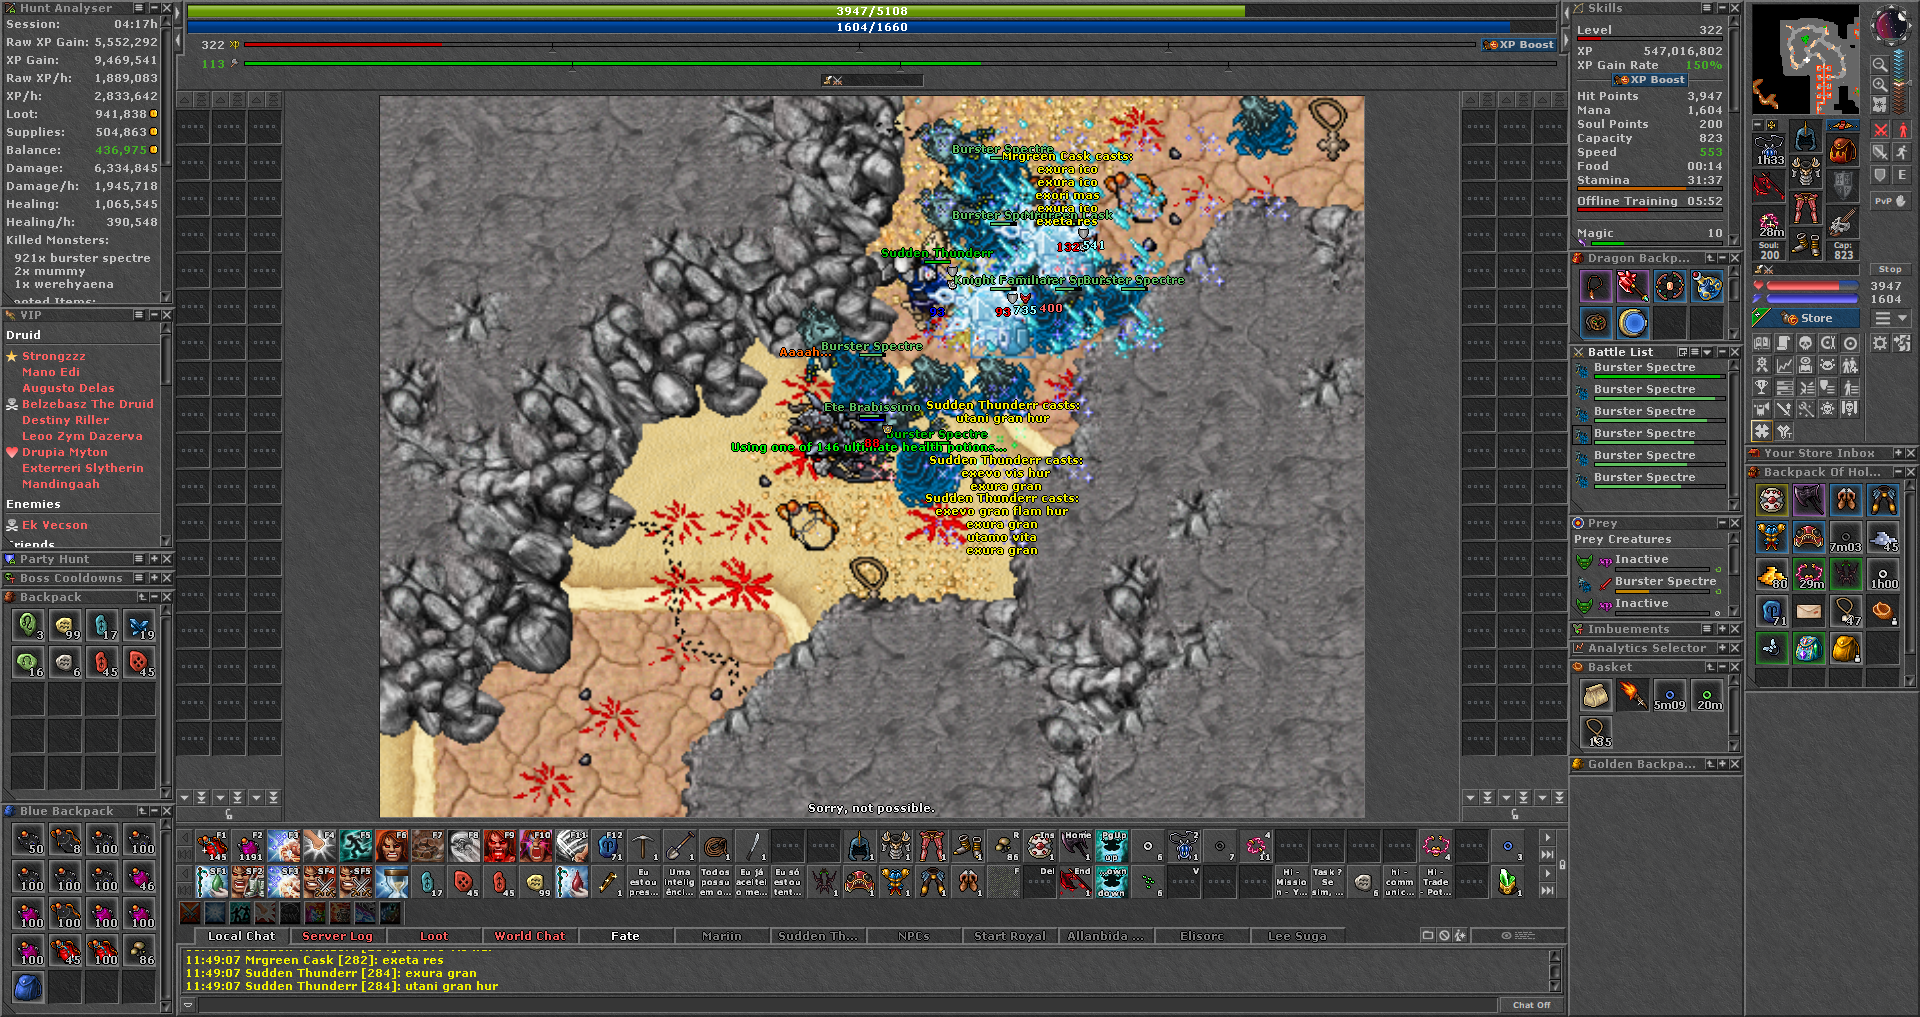Select Ek Vecson in Enemies list
The height and width of the screenshot is (1017, 1920).
coord(55,525)
